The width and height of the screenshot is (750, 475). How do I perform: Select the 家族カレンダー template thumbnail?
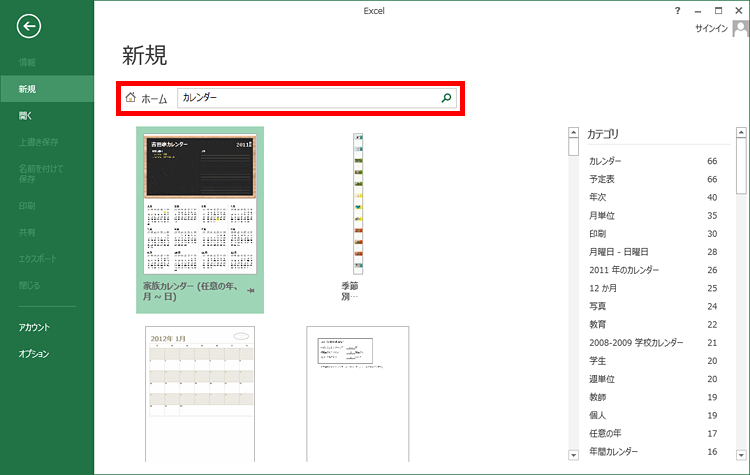coord(199,204)
